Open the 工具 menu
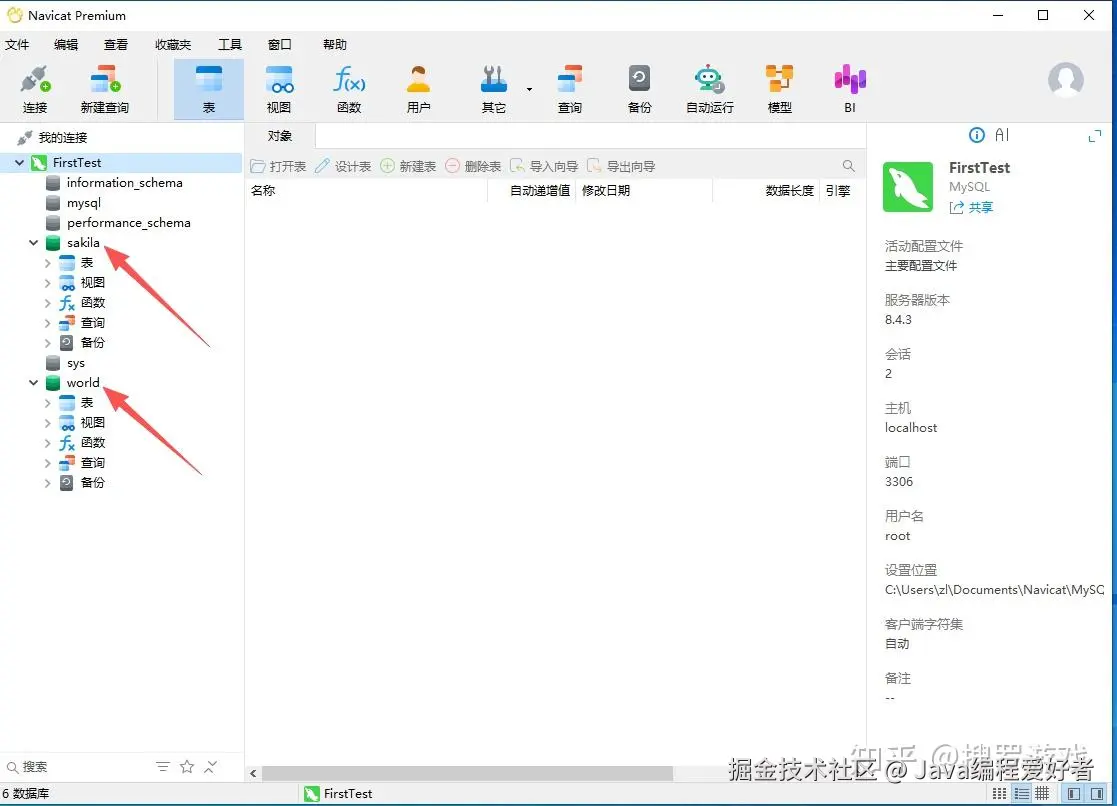 tap(229, 44)
